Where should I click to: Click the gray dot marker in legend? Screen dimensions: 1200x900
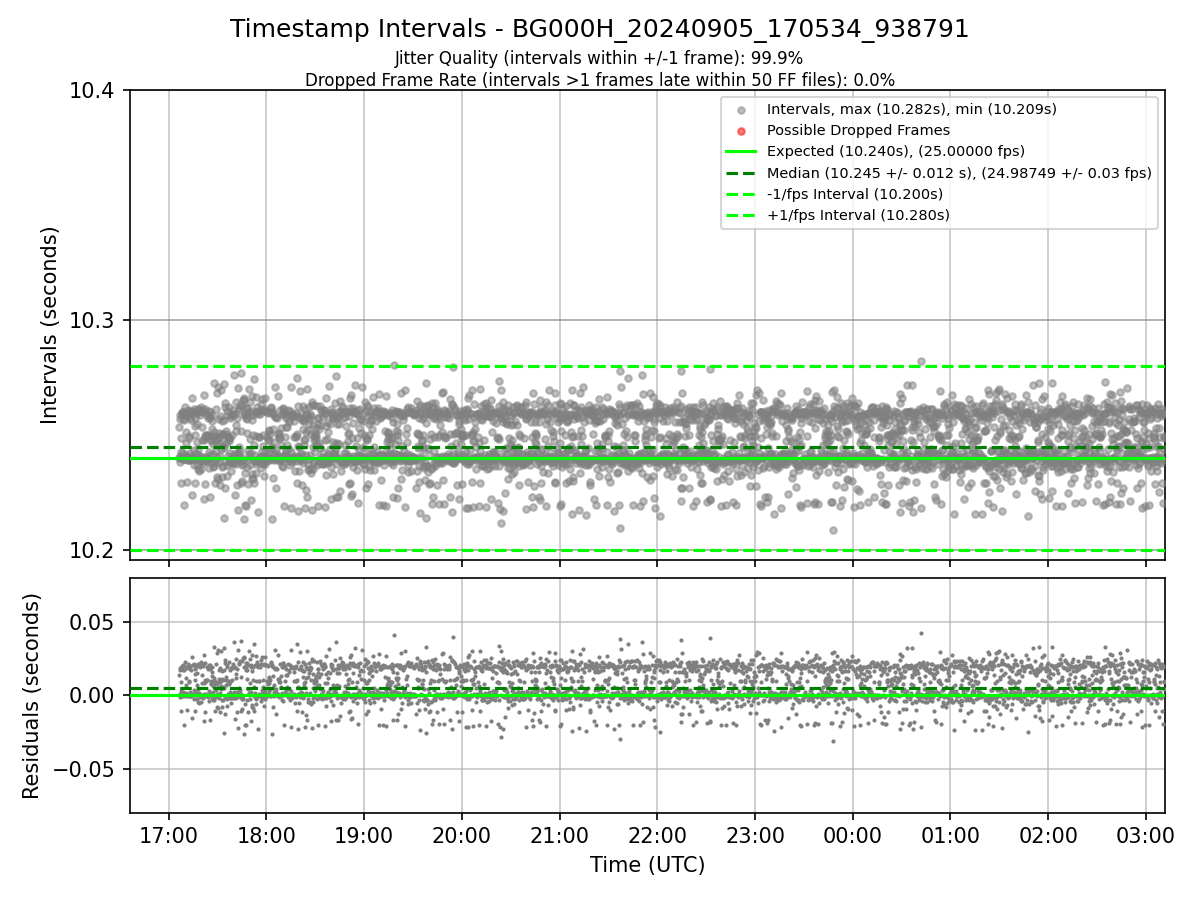pos(741,110)
